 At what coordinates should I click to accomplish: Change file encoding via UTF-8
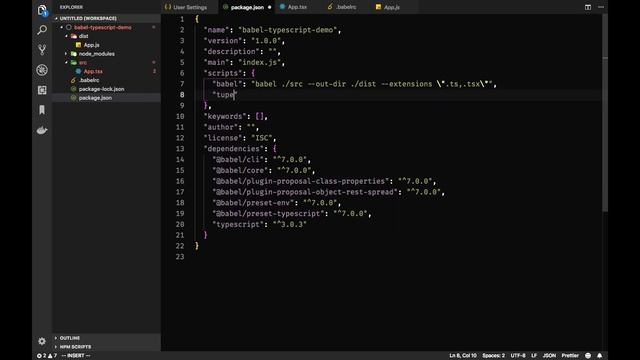518,356
